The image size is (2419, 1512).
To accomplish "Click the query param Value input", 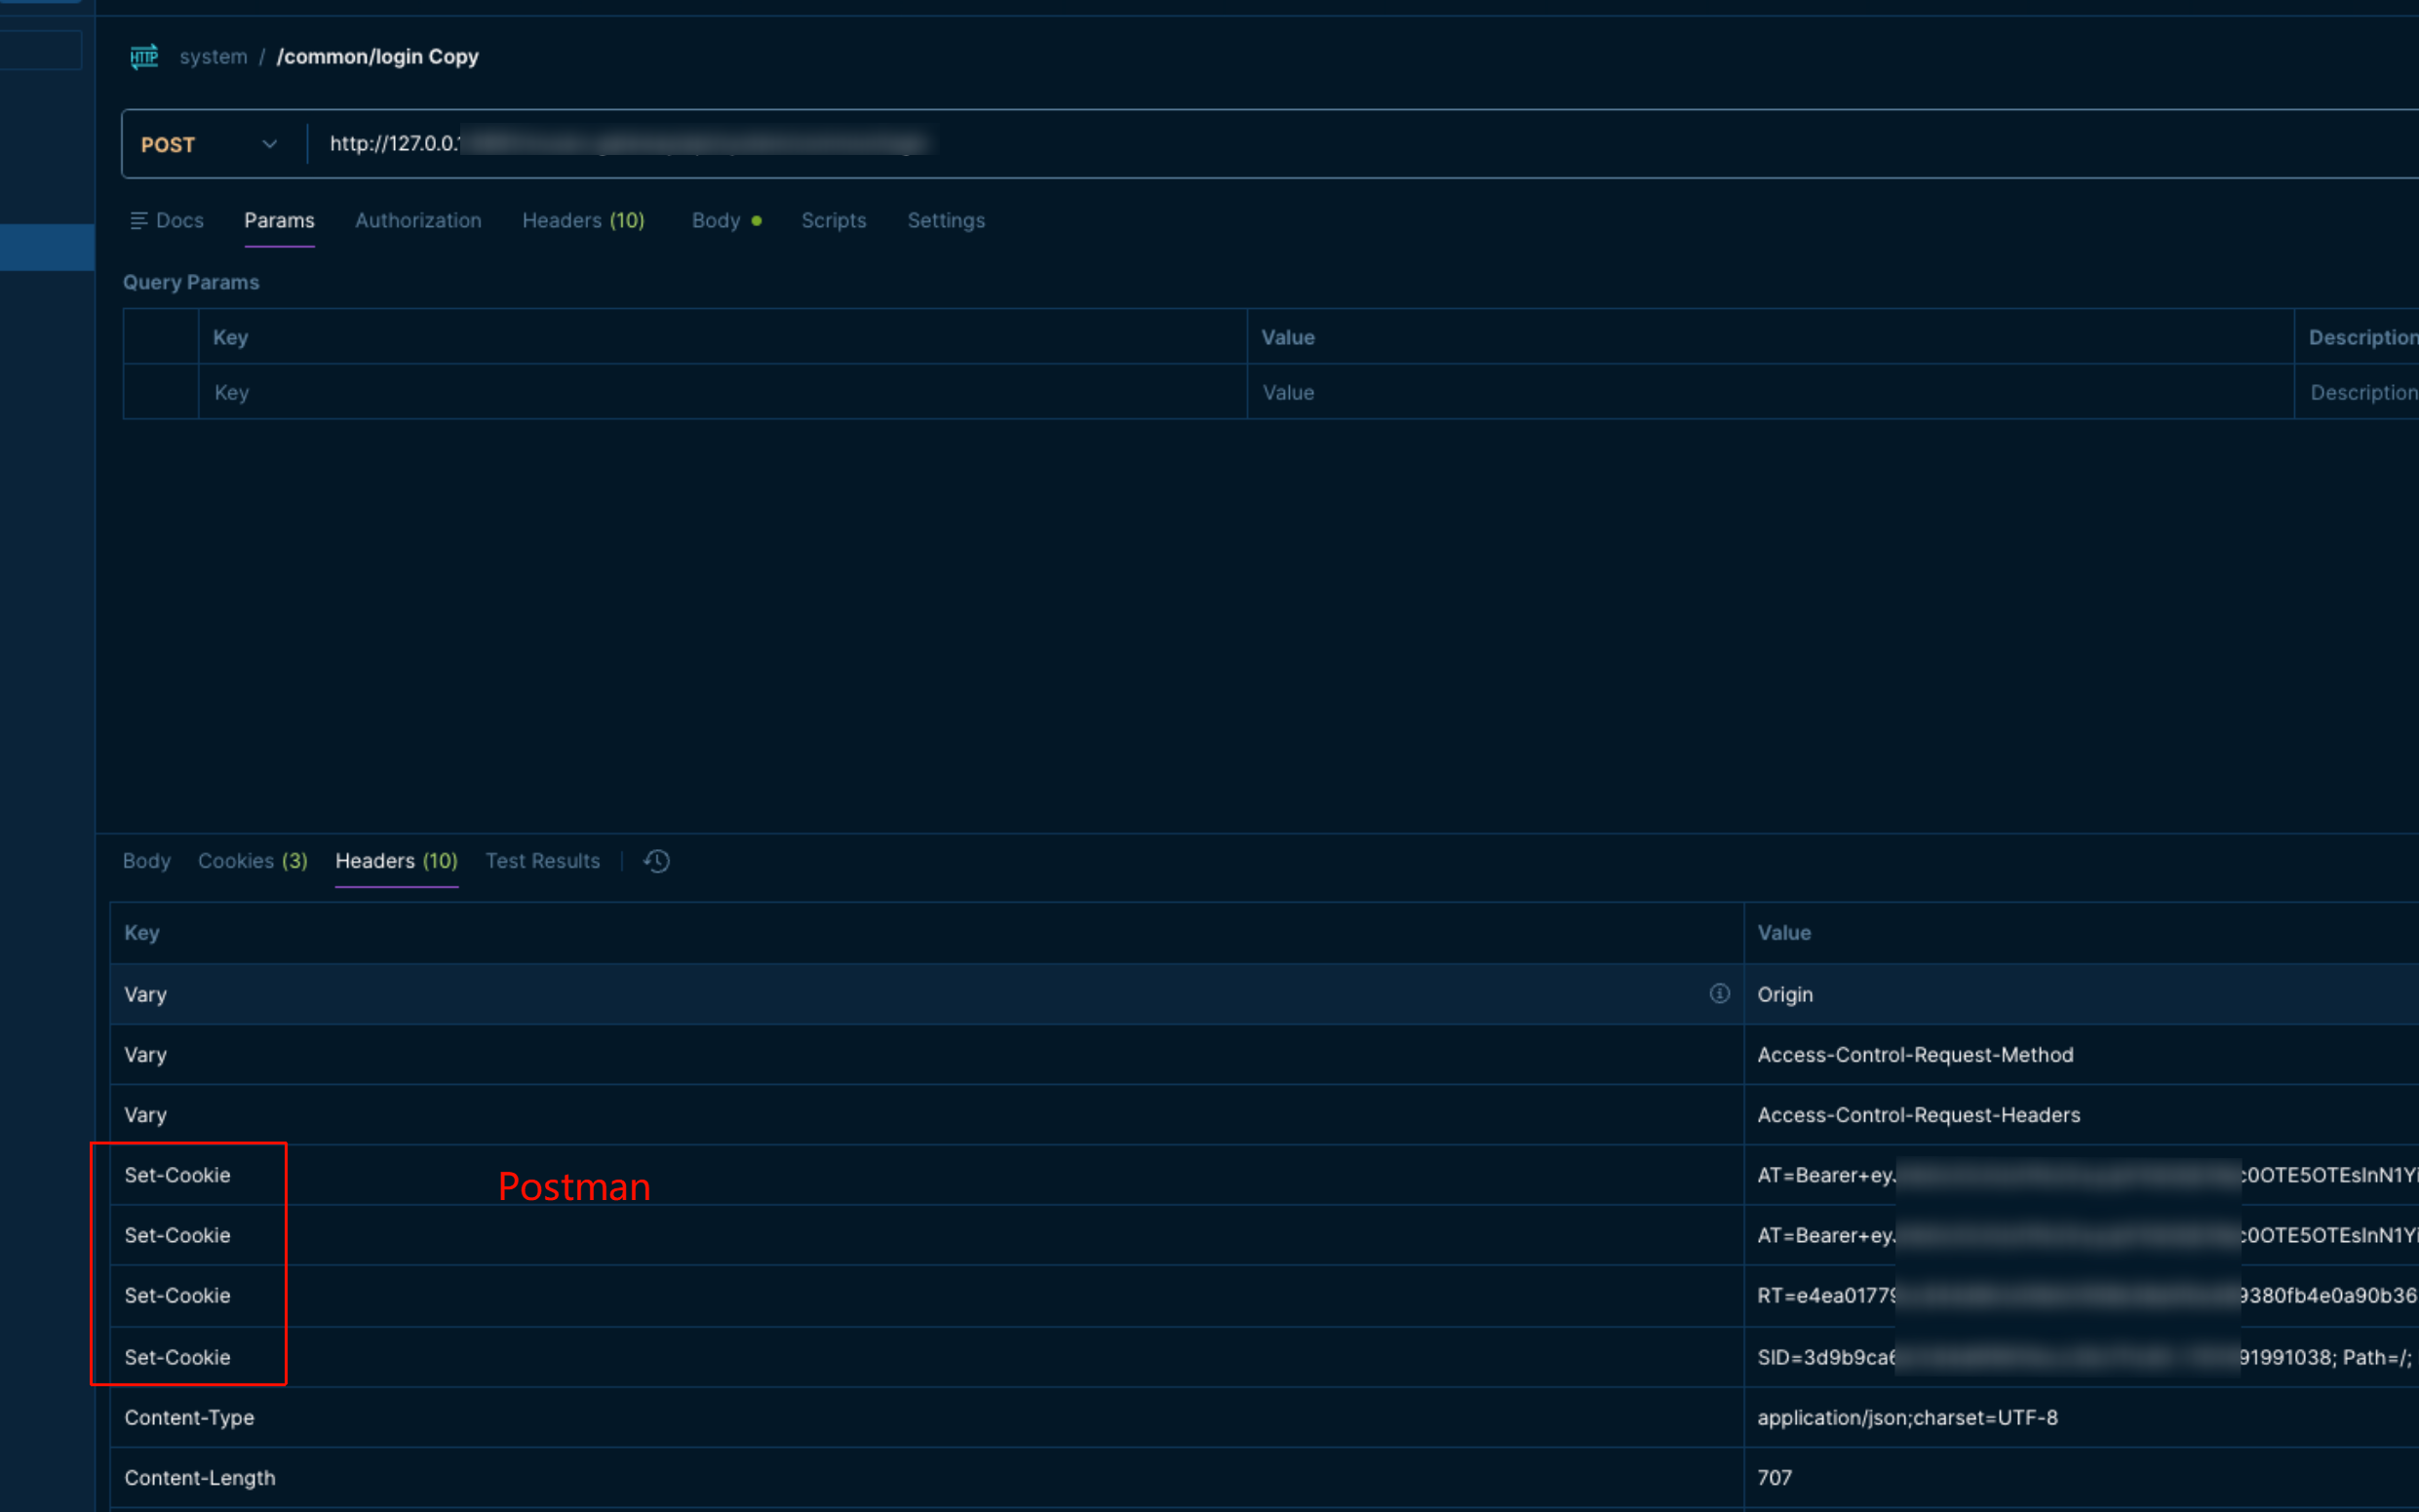I will click(x=1768, y=392).
